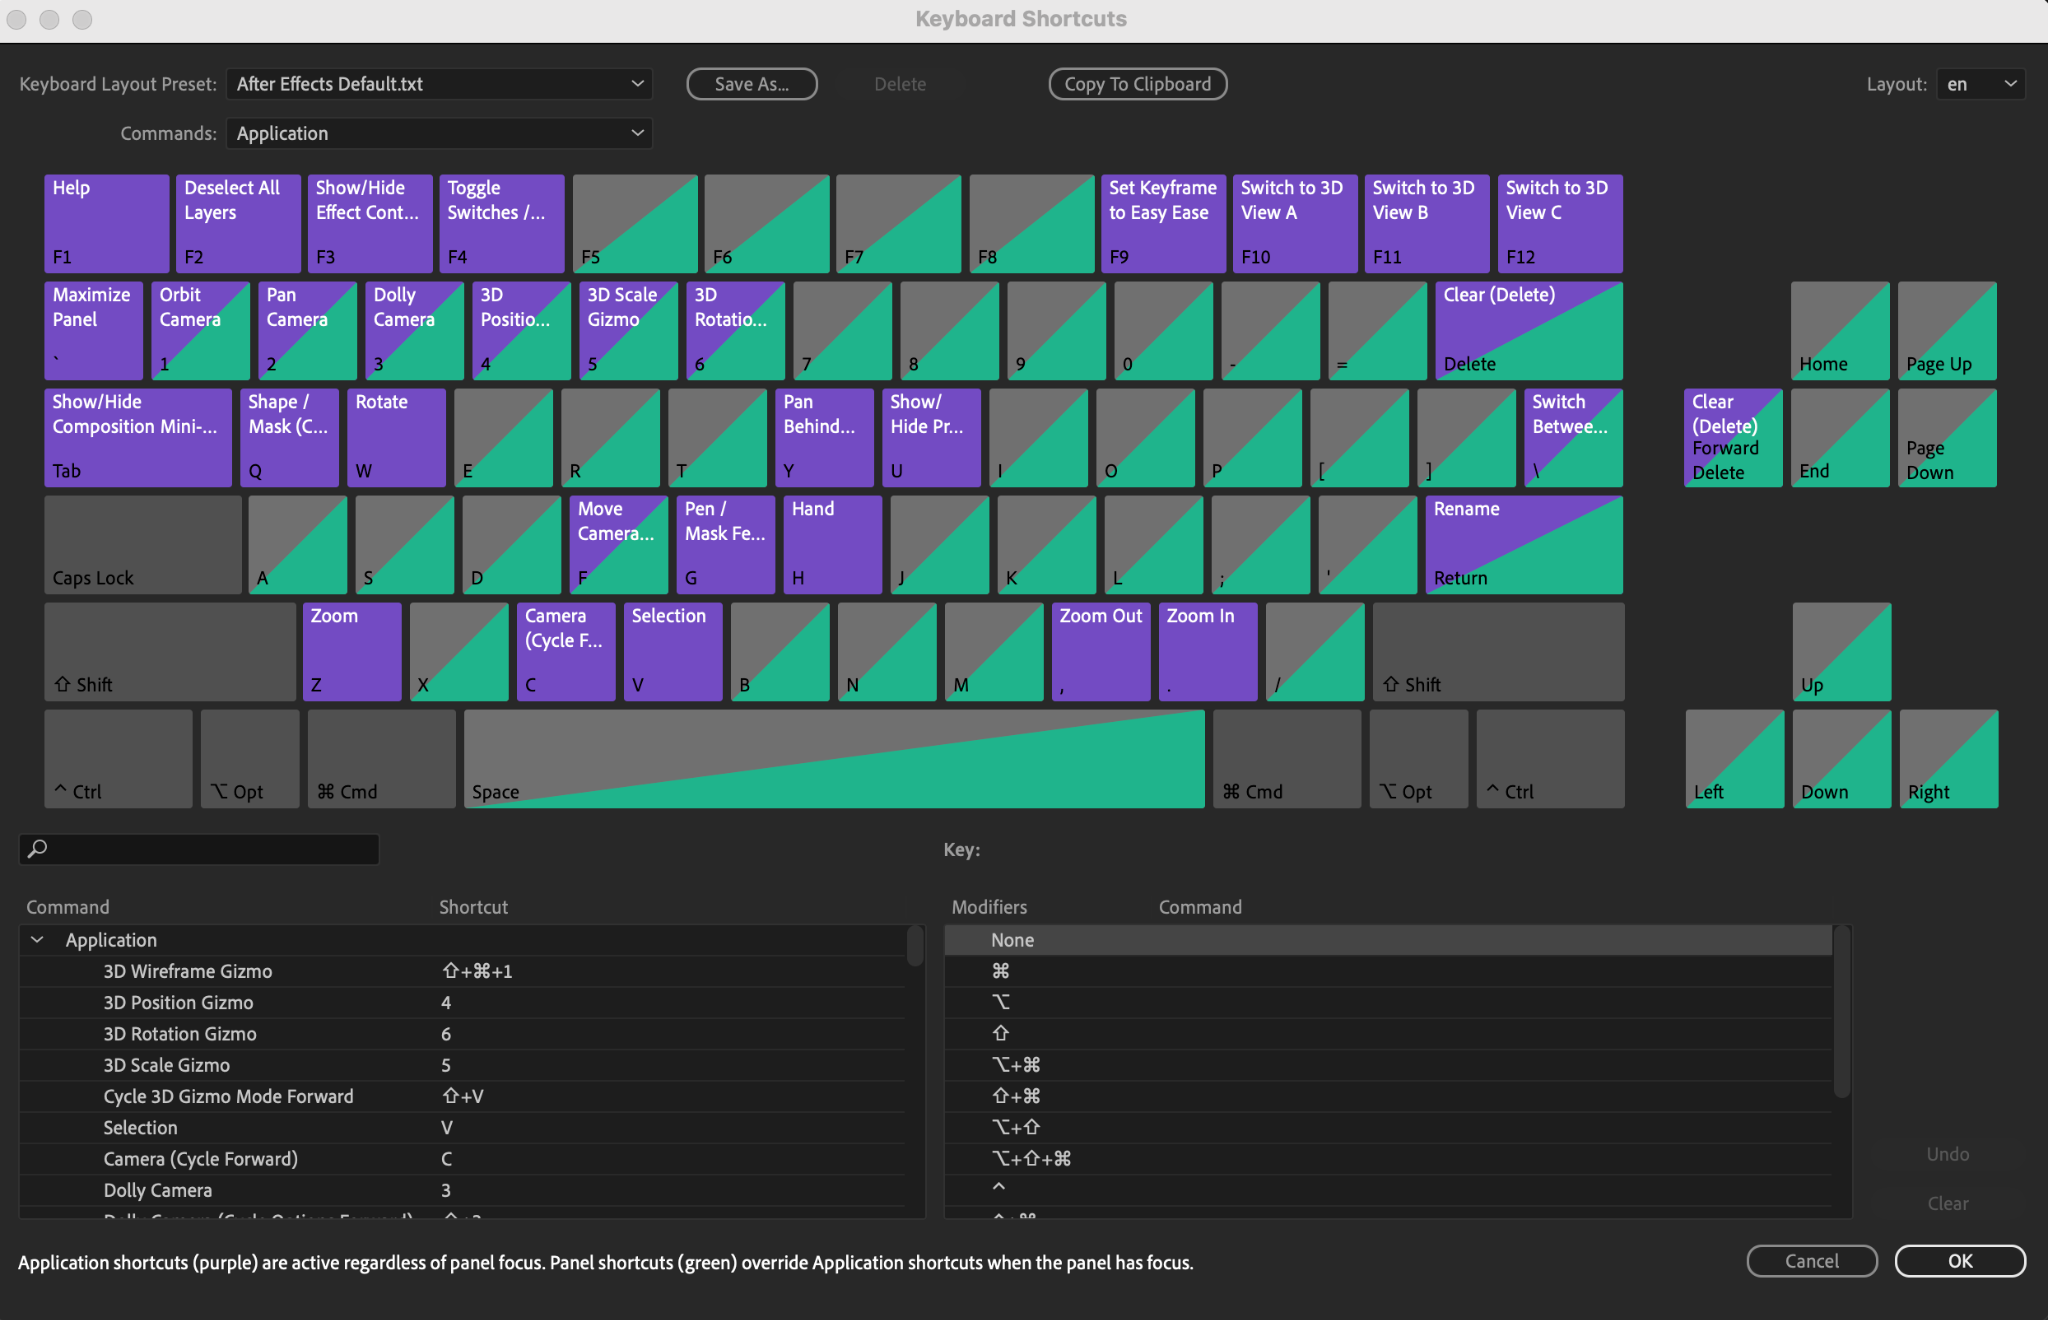
Task: Select the Zoom Z key tile
Action: click(351, 651)
